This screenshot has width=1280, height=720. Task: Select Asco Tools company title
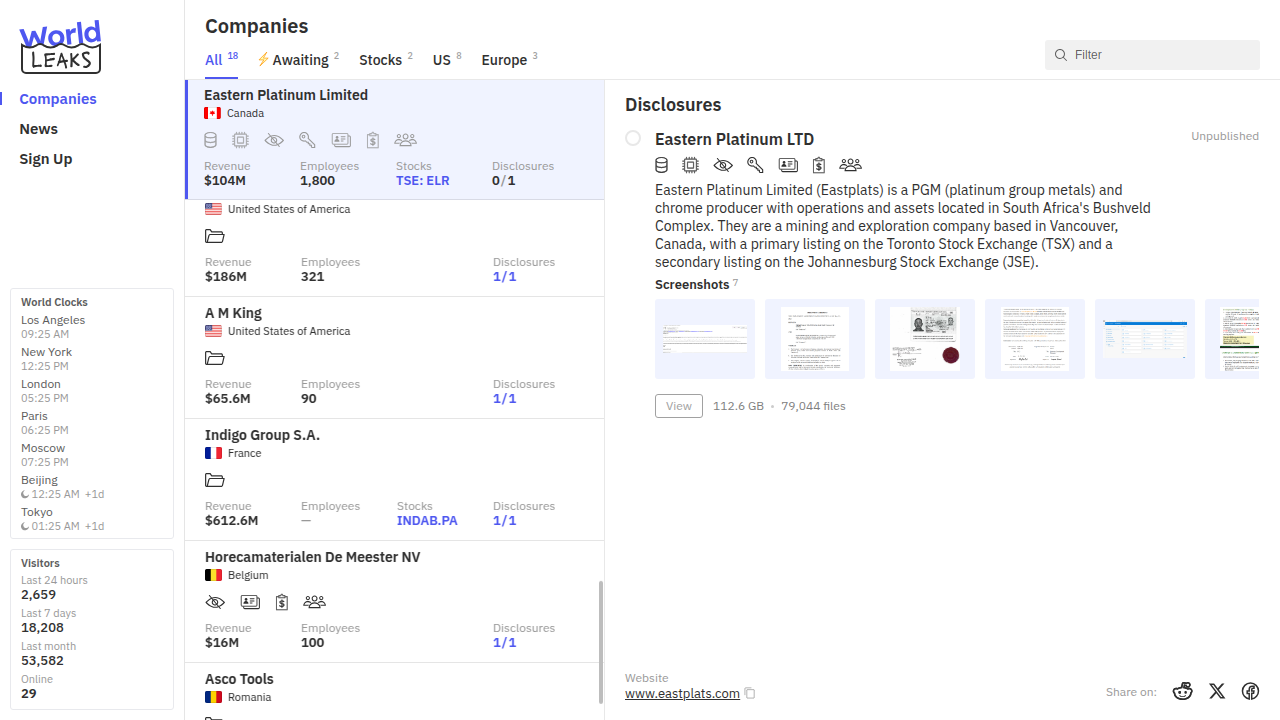pos(239,679)
